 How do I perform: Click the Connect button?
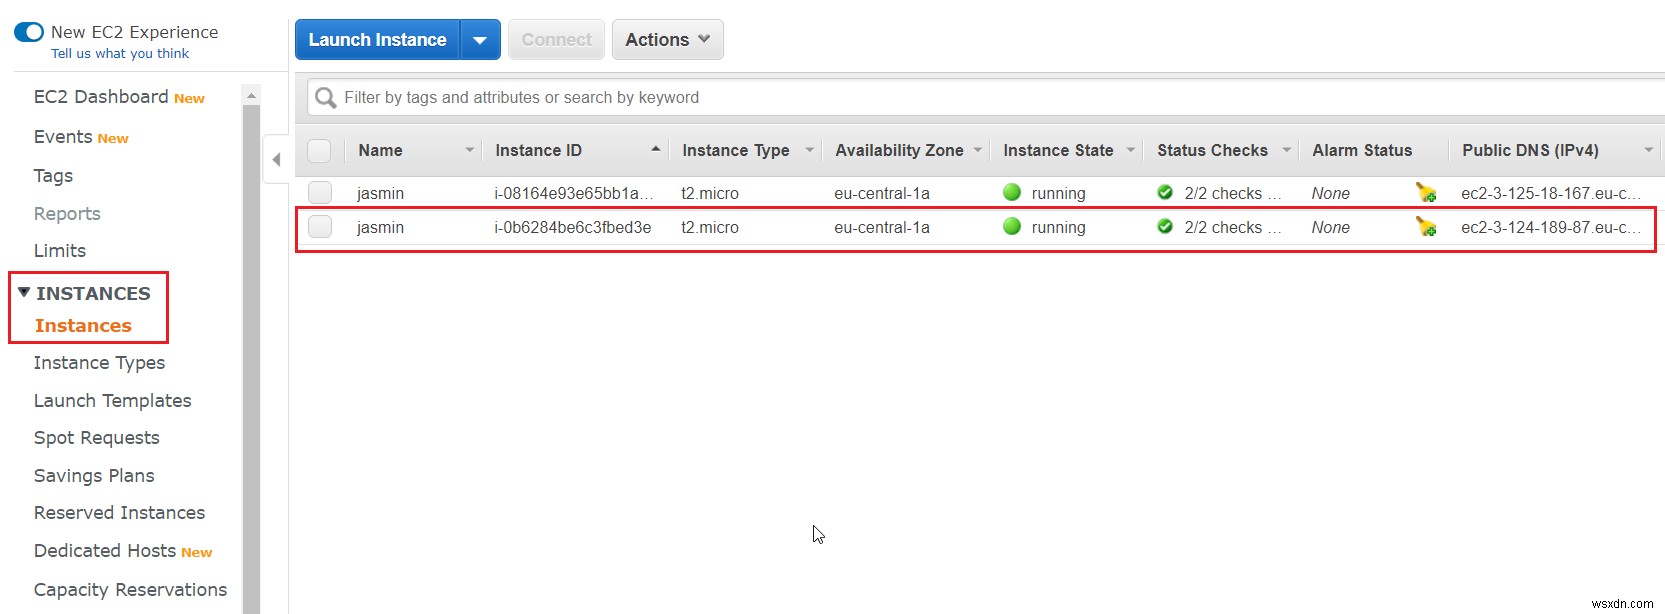tap(556, 40)
